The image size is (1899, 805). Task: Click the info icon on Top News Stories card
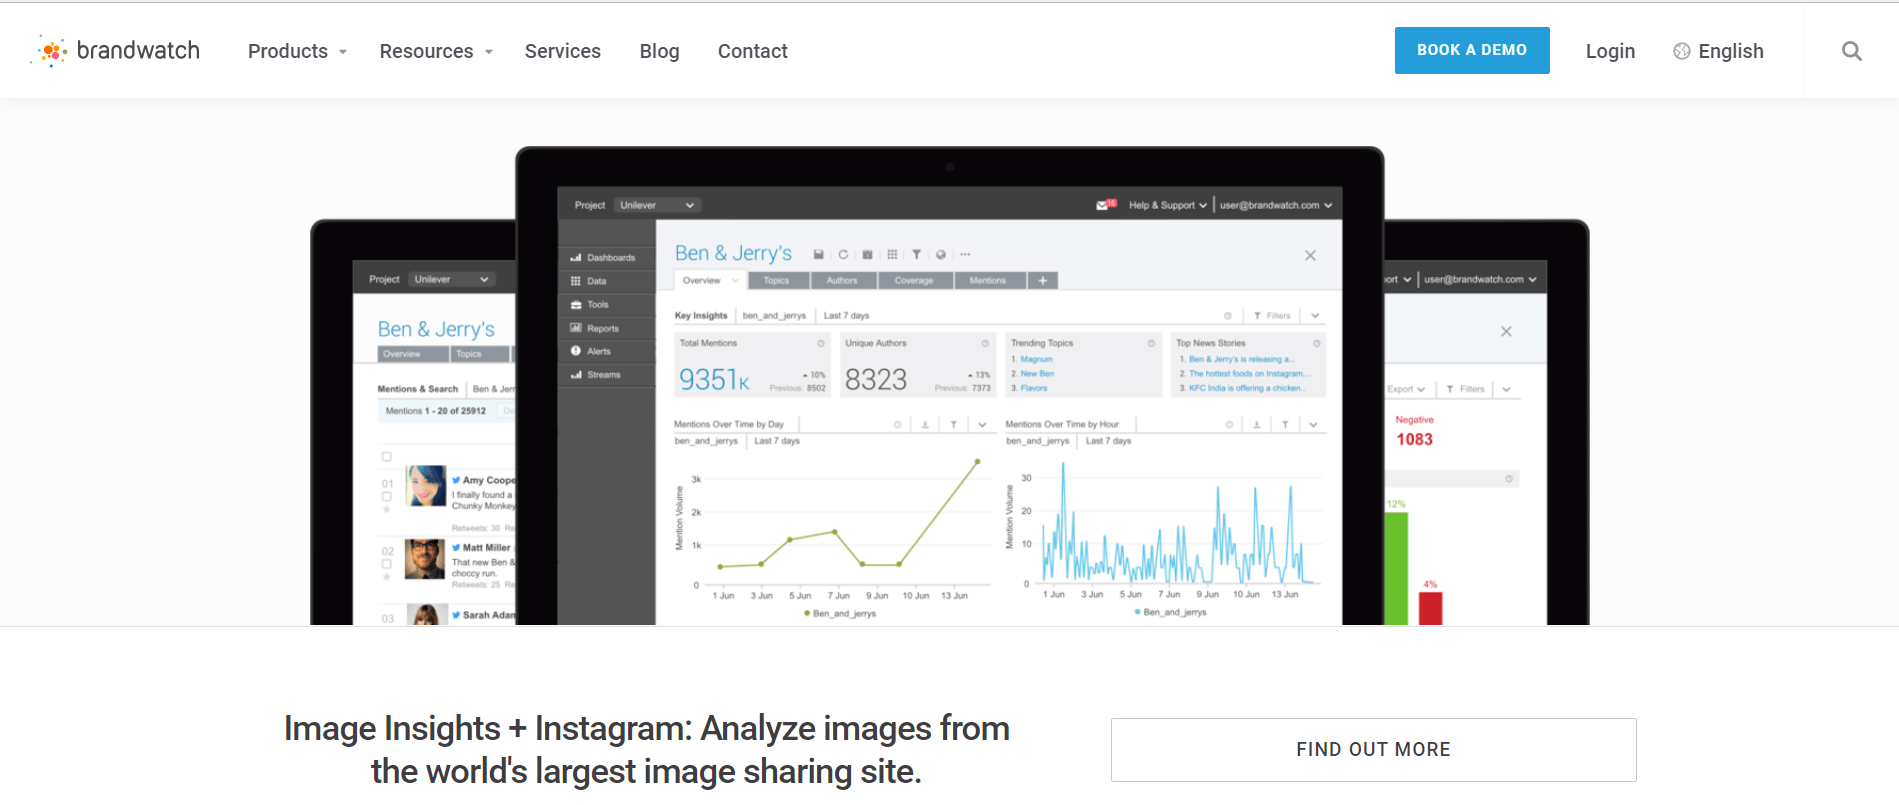pyautogui.click(x=1316, y=343)
